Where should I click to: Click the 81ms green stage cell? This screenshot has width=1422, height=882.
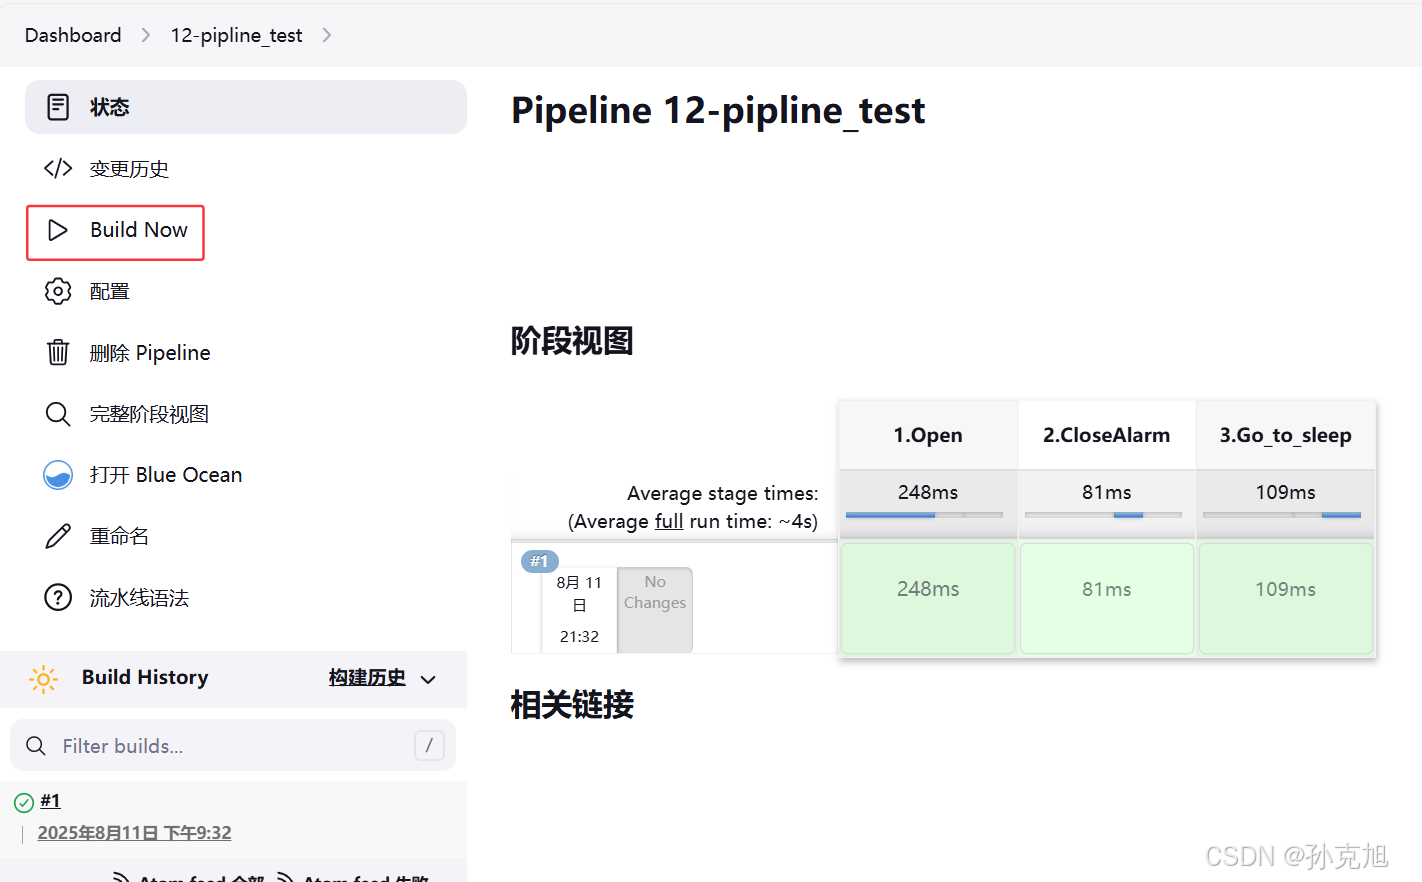(x=1107, y=598)
